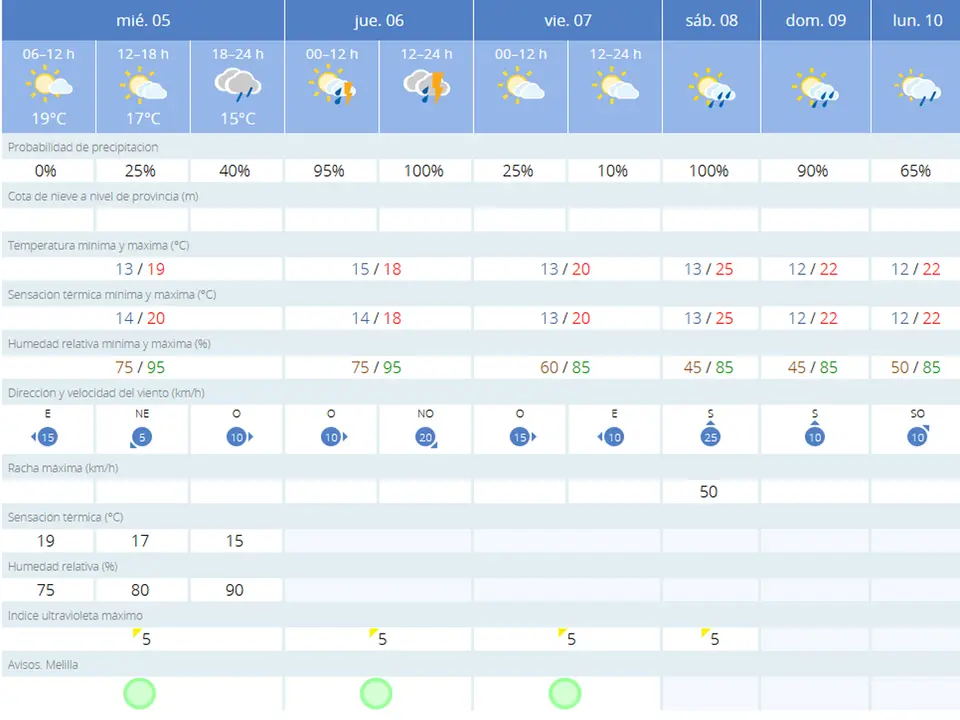Click the NO 20 wind direction icon

coord(426,438)
